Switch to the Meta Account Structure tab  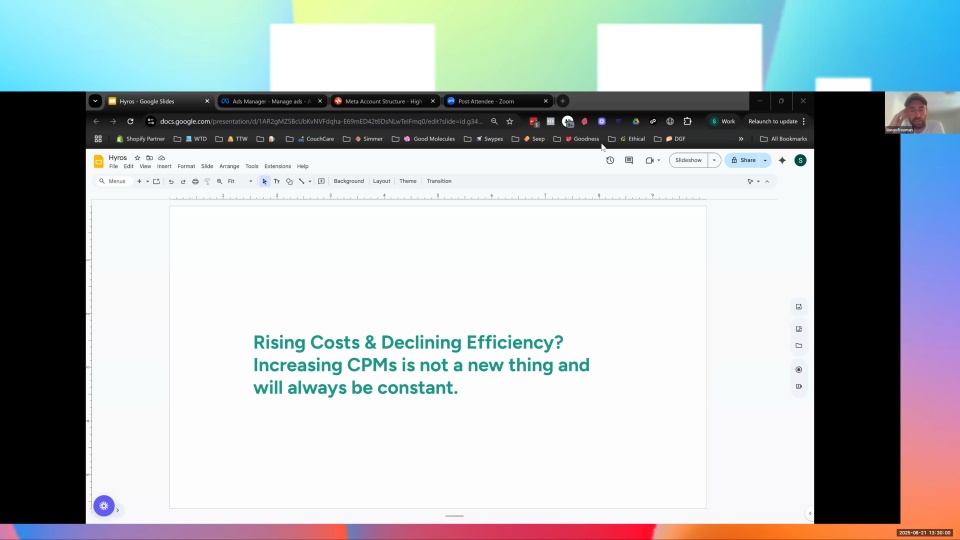click(383, 101)
